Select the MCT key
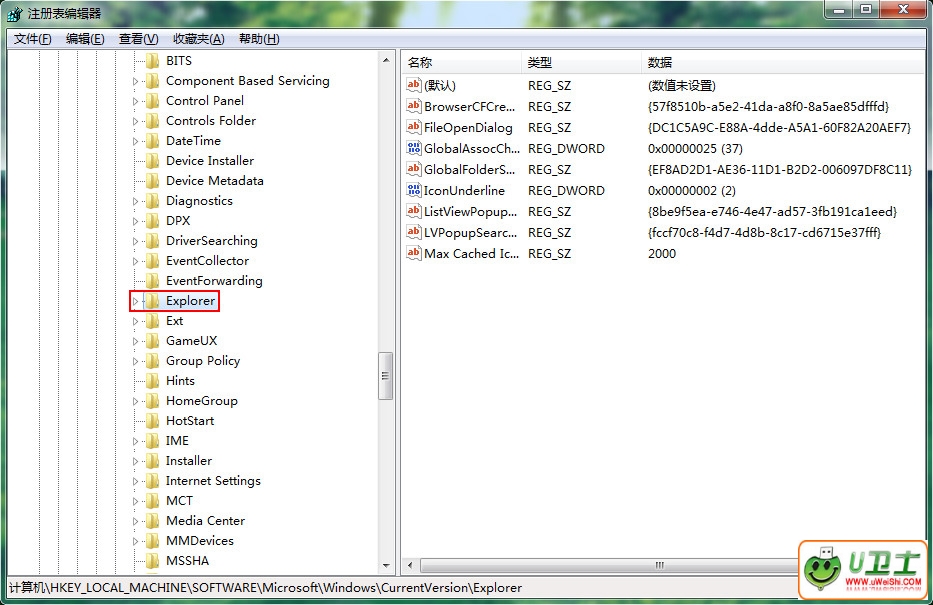The width and height of the screenshot is (933, 605). pos(179,501)
